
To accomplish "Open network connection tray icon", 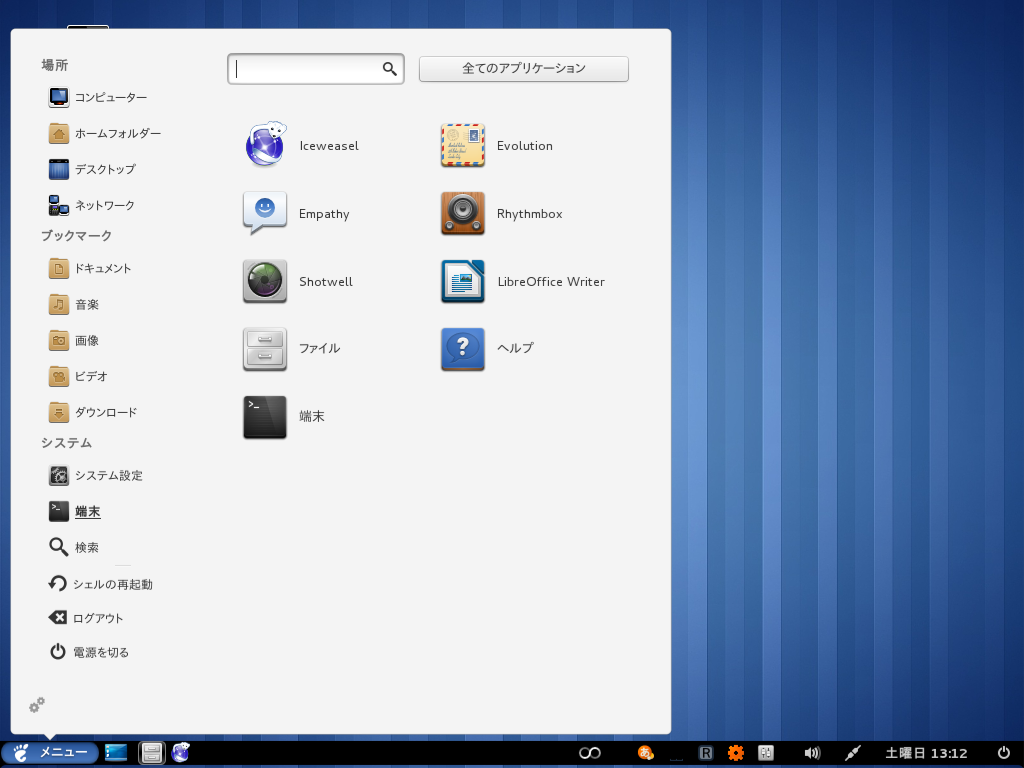I will coord(852,753).
